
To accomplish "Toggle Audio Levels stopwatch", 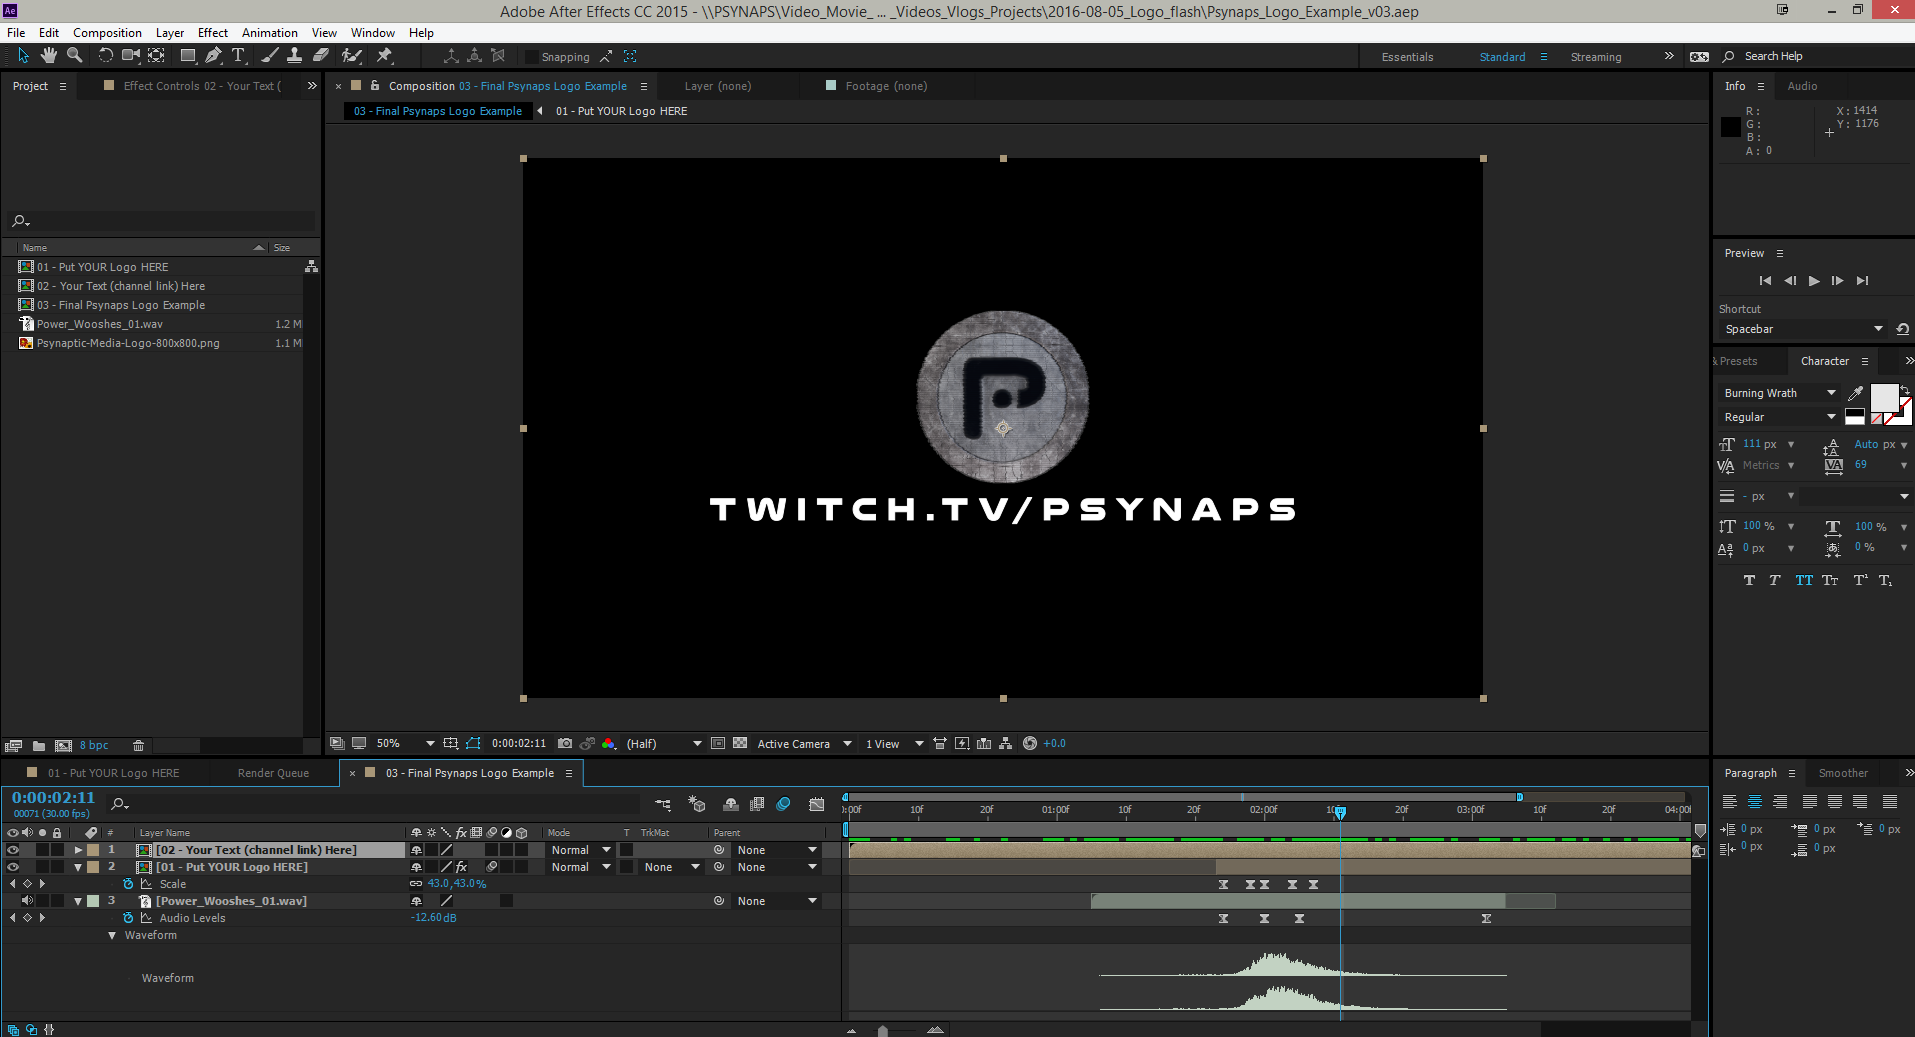I will click(x=128, y=918).
